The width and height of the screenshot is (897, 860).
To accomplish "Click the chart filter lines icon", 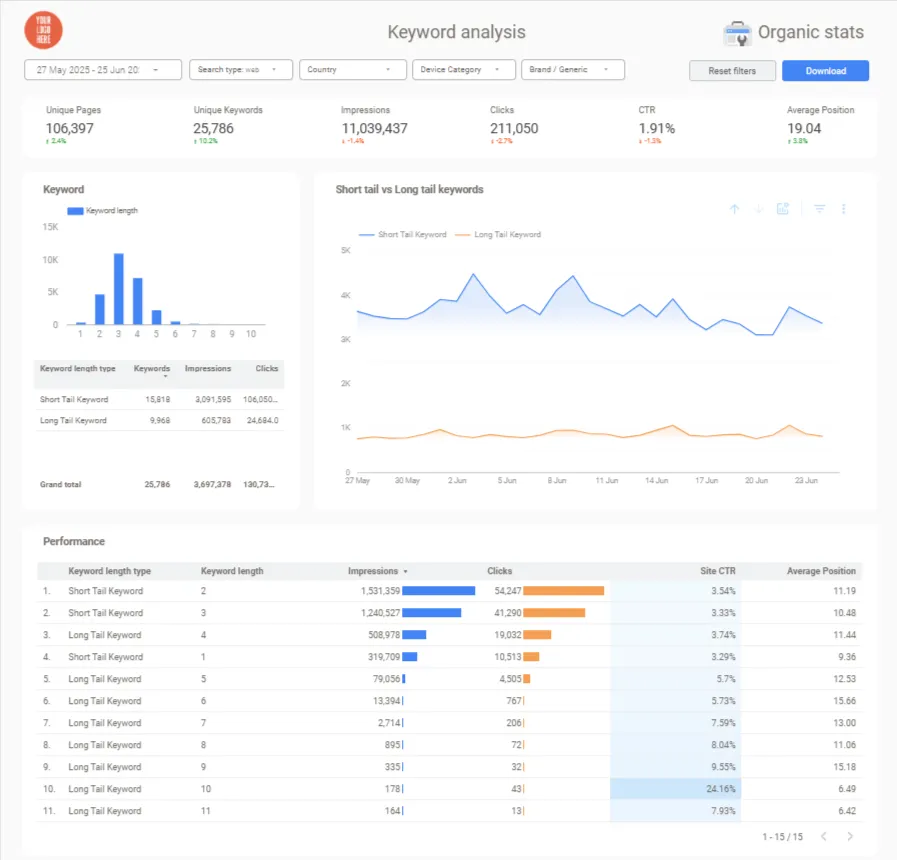I will [819, 209].
